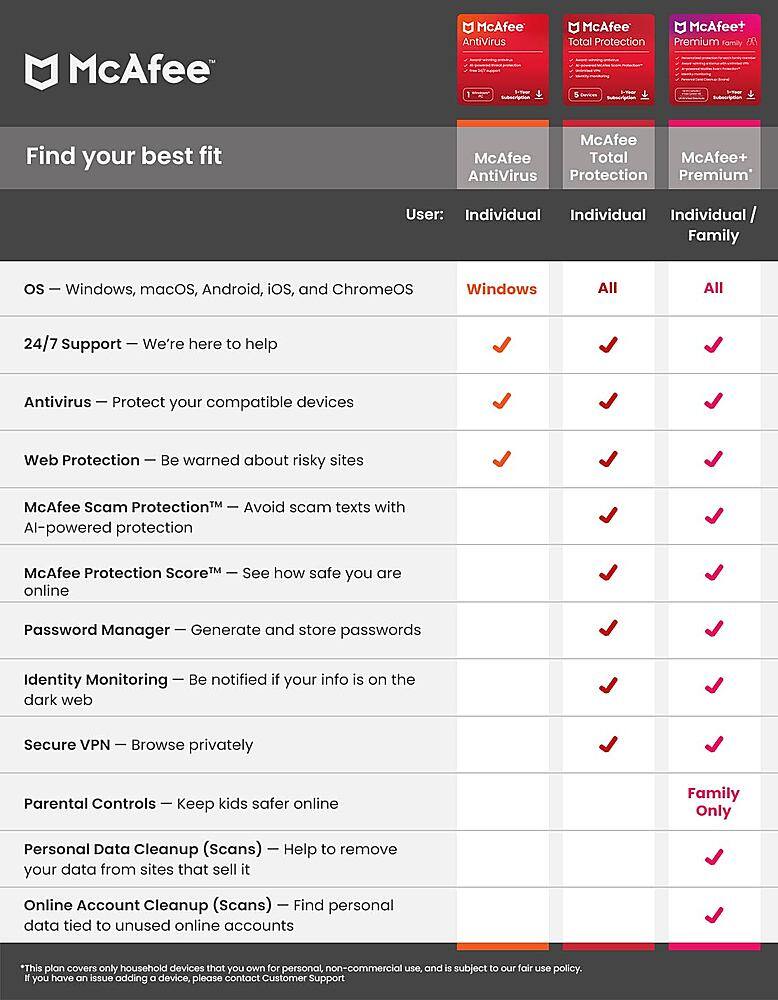The height and width of the screenshot is (1000, 778).
Task: Open the McAfee Total Protection product box image
Action: tap(608, 60)
